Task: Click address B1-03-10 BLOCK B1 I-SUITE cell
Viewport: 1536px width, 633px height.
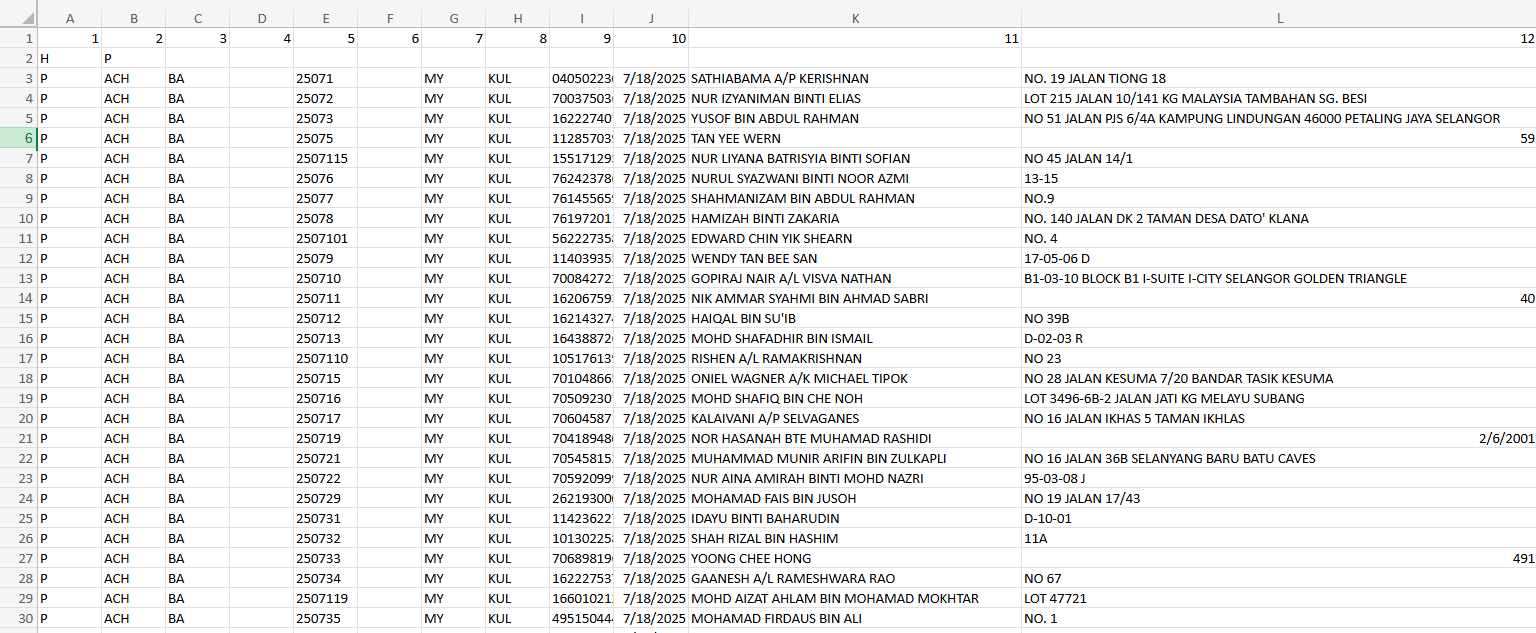Action: click(1279, 278)
